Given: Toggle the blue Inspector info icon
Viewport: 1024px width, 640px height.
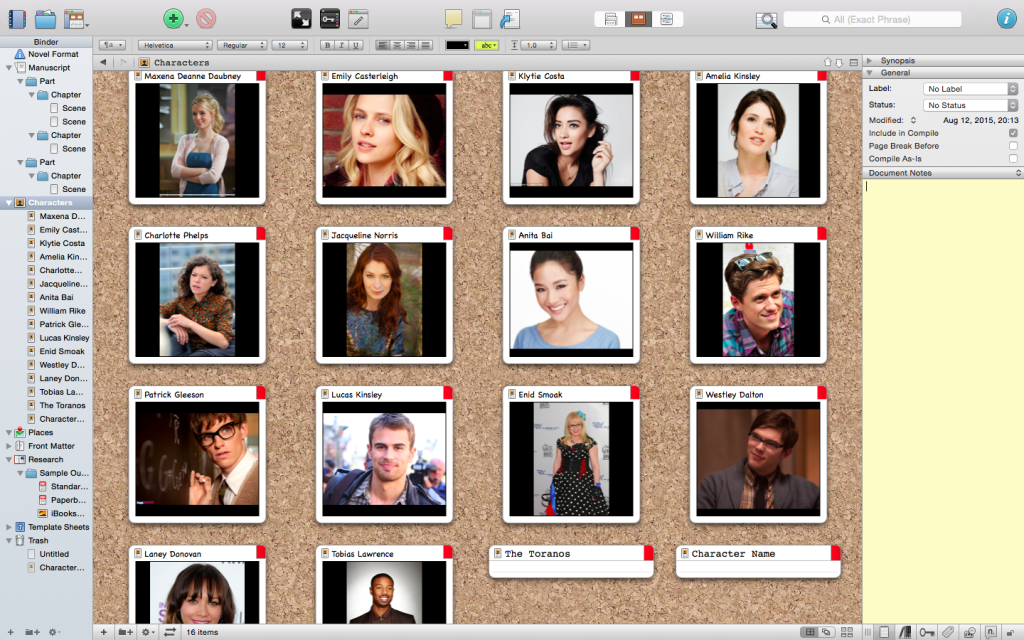Looking at the screenshot, I should (1006, 19).
